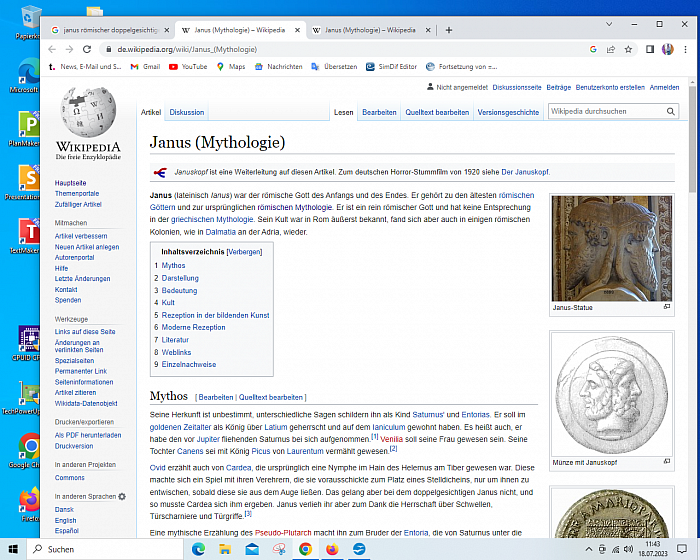
Task: Switch to the Google search tab
Action: click(x=111, y=30)
